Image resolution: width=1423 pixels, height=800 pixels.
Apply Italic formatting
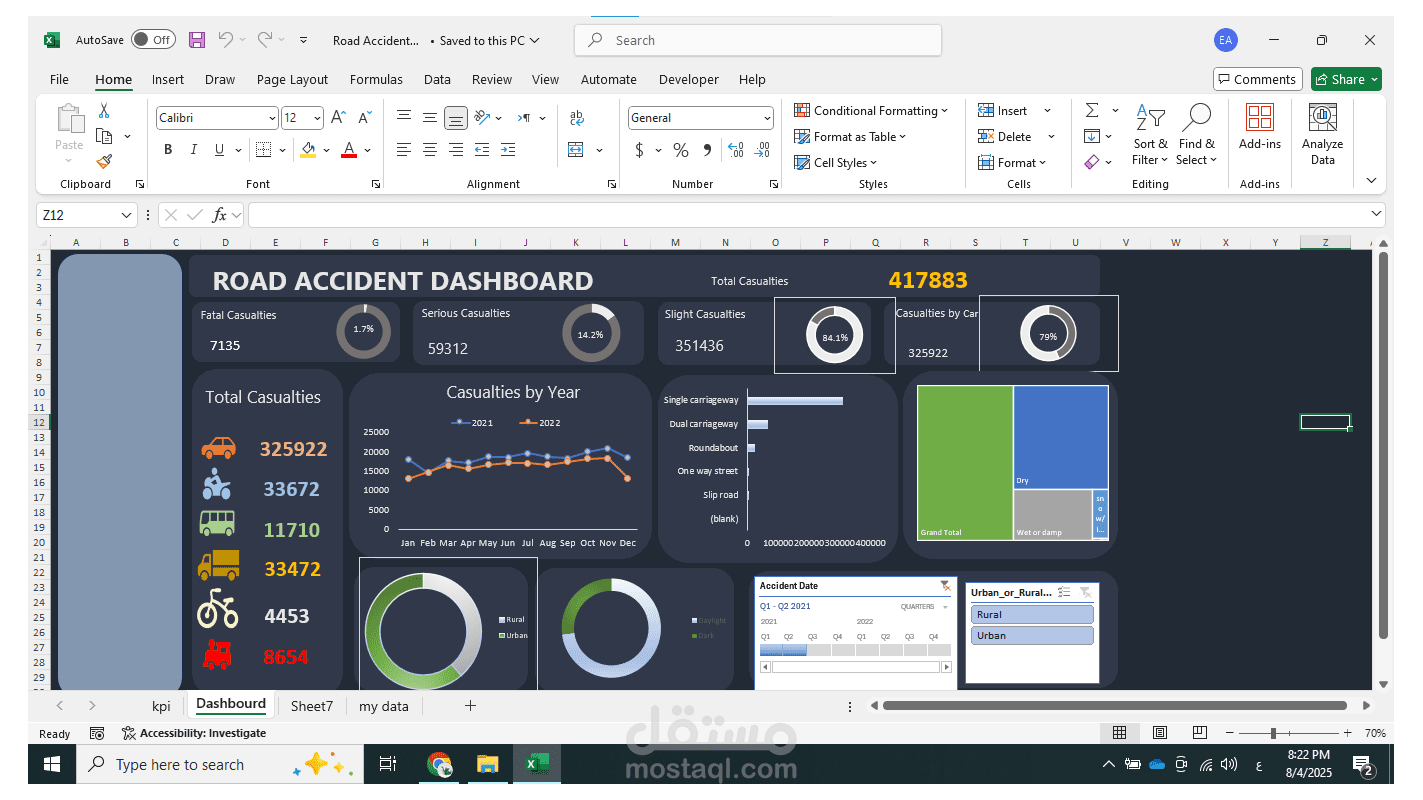pyautogui.click(x=194, y=150)
